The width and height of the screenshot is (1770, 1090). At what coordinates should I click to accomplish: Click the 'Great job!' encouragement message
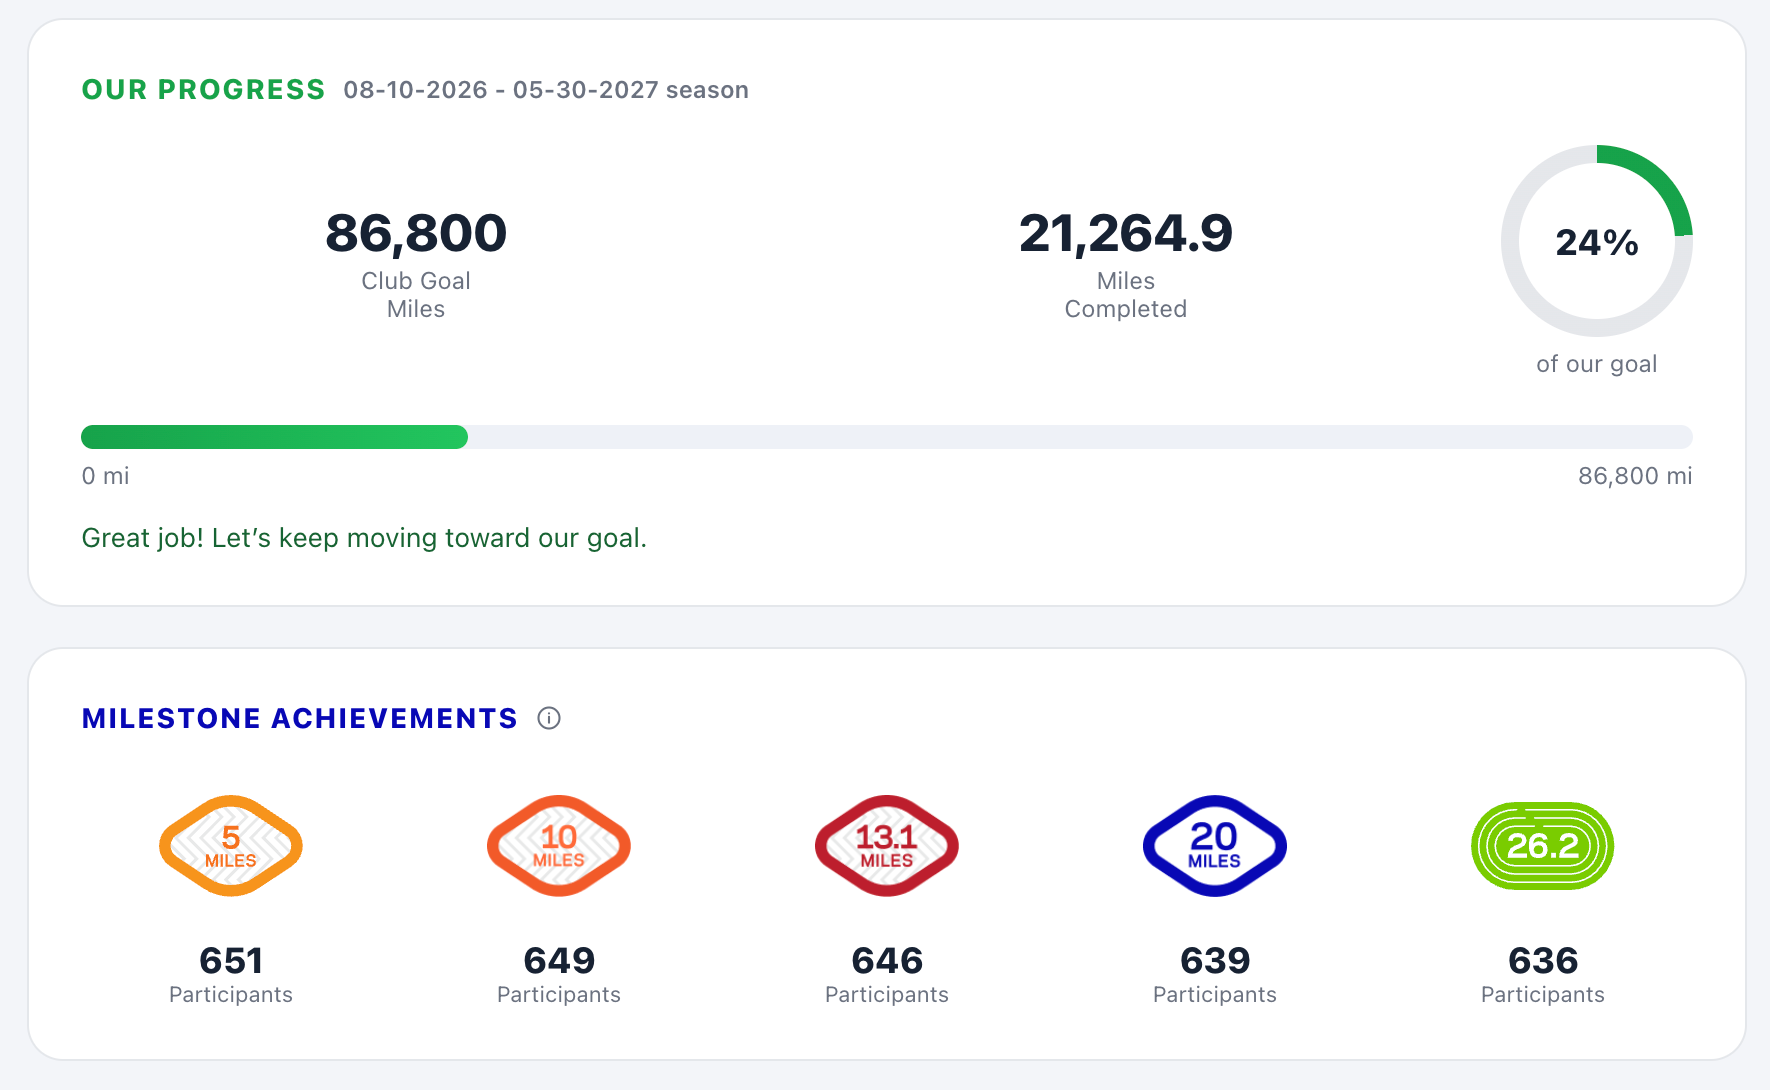[x=364, y=538]
